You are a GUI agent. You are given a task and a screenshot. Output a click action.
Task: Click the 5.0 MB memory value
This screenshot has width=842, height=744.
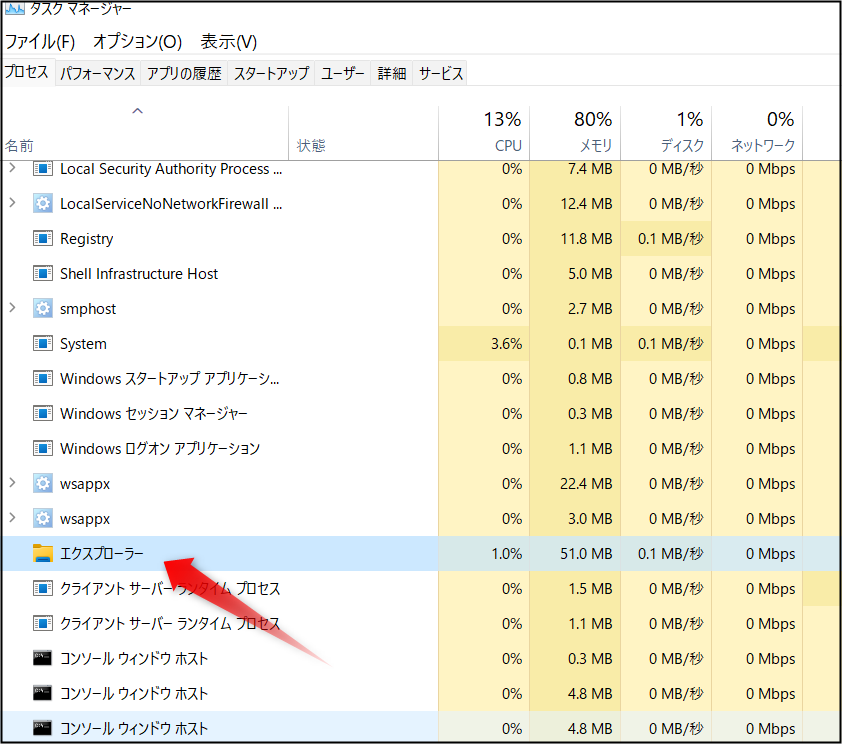click(590, 274)
